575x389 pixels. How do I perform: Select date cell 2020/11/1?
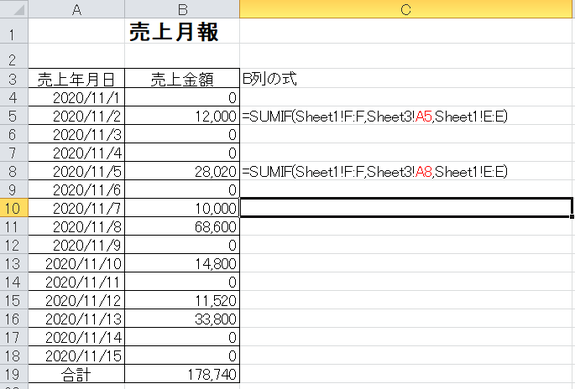point(77,97)
